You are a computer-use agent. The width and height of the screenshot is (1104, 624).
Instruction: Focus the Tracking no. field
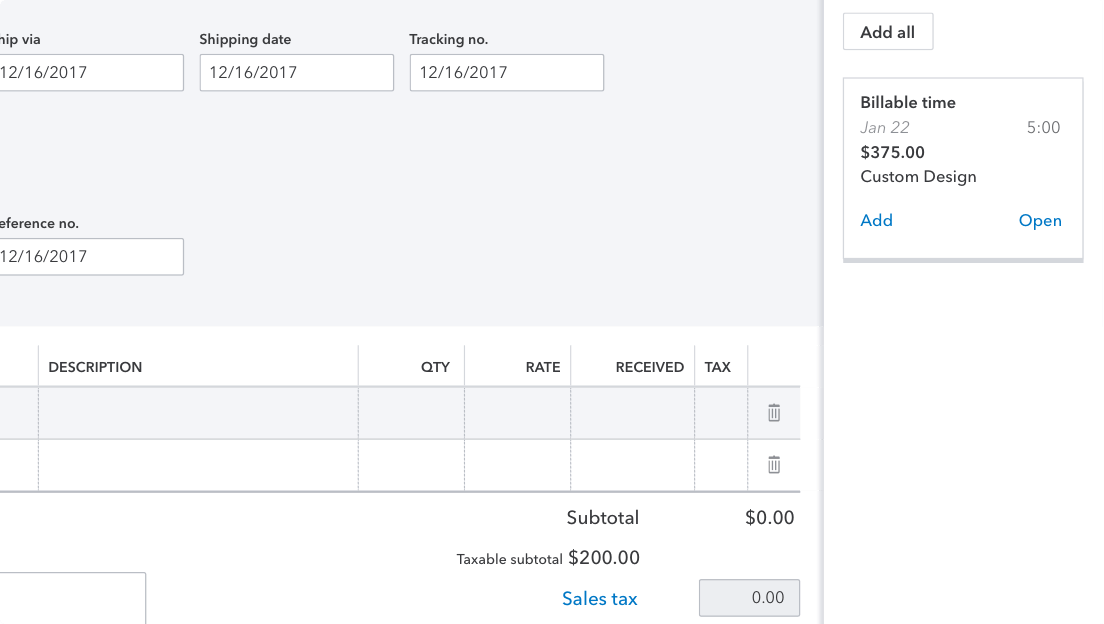pyautogui.click(x=507, y=73)
